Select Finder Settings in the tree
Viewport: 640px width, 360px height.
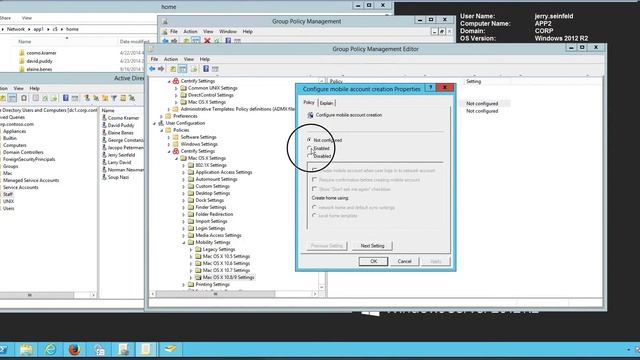click(x=211, y=207)
